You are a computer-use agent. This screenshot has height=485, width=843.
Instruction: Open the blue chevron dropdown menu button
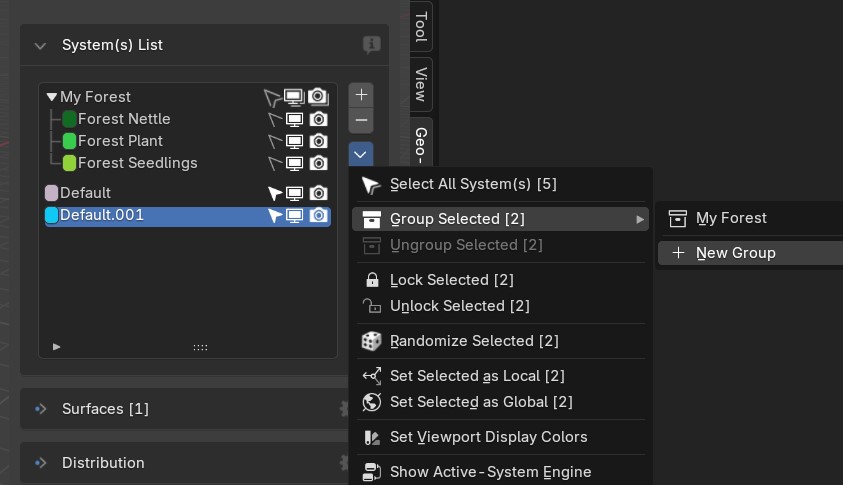[x=361, y=155]
